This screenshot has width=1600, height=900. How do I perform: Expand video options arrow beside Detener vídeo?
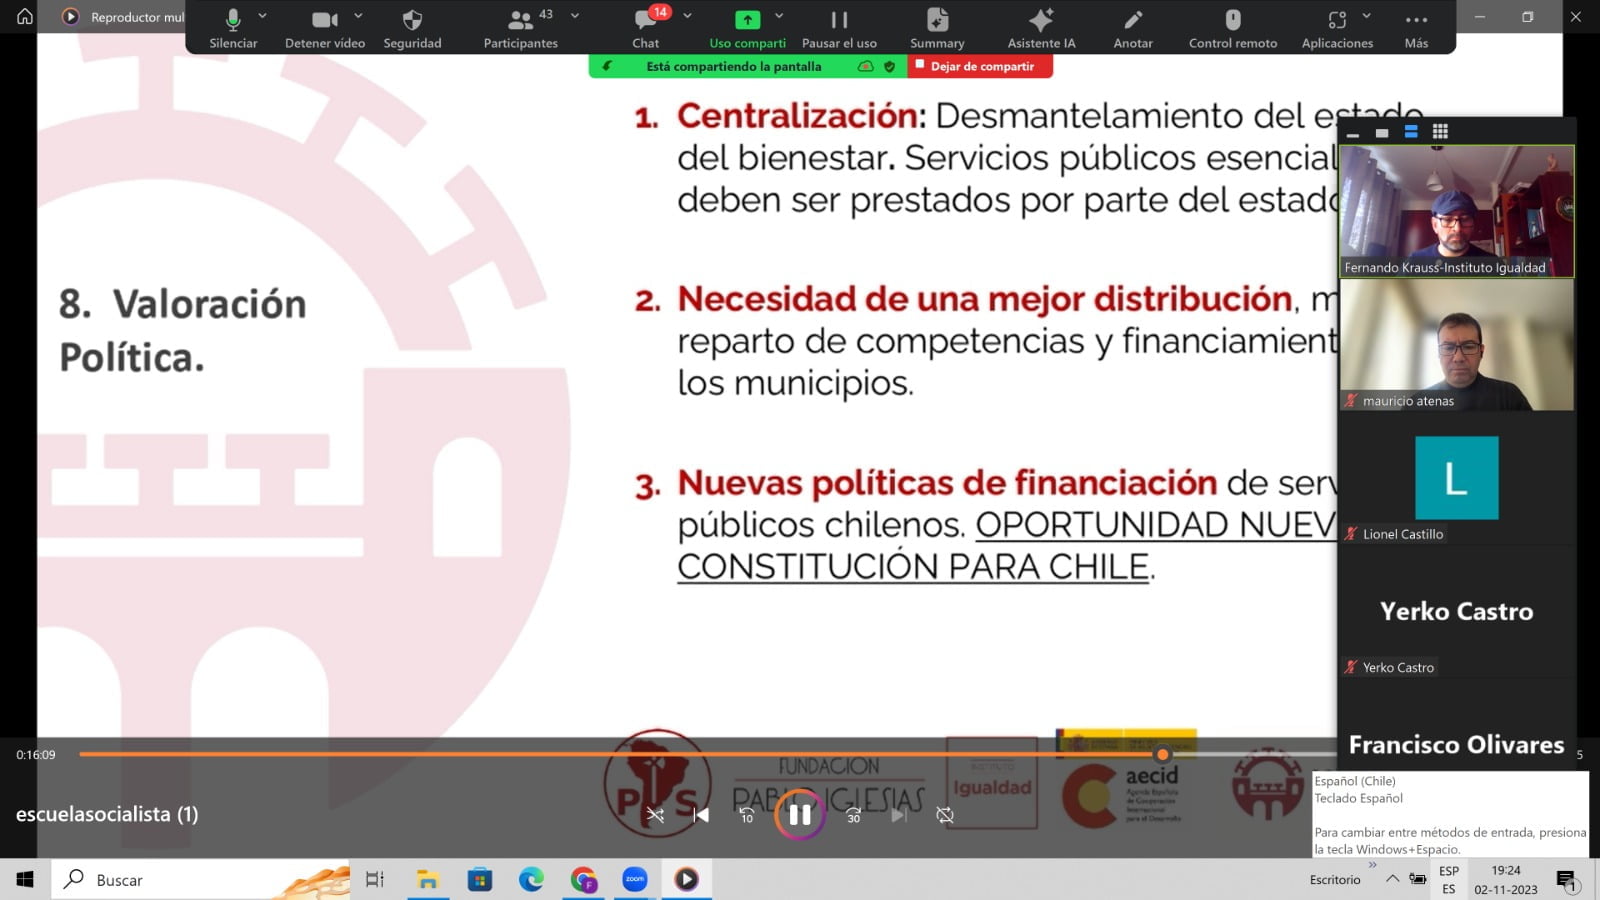pyautogui.click(x=358, y=16)
